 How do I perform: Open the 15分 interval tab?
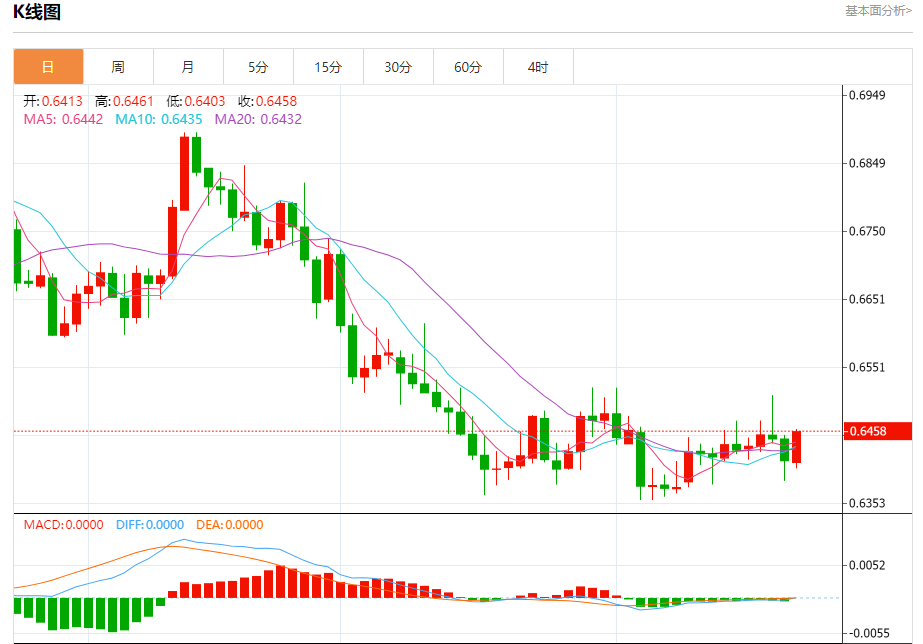point(328,67)
